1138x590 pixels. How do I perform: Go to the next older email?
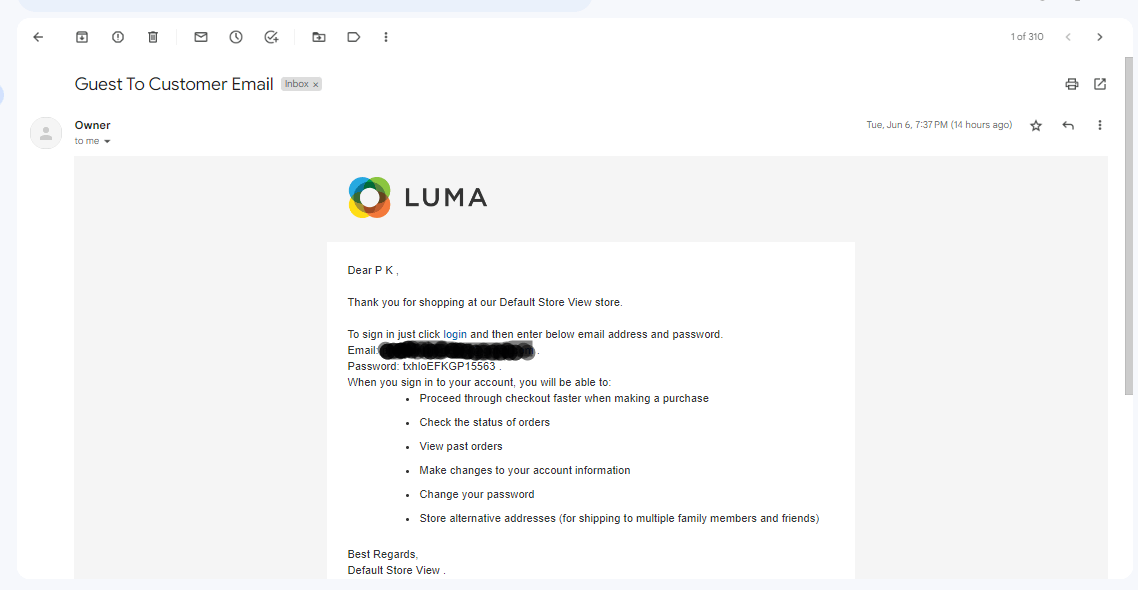(x=1100, y=37)
